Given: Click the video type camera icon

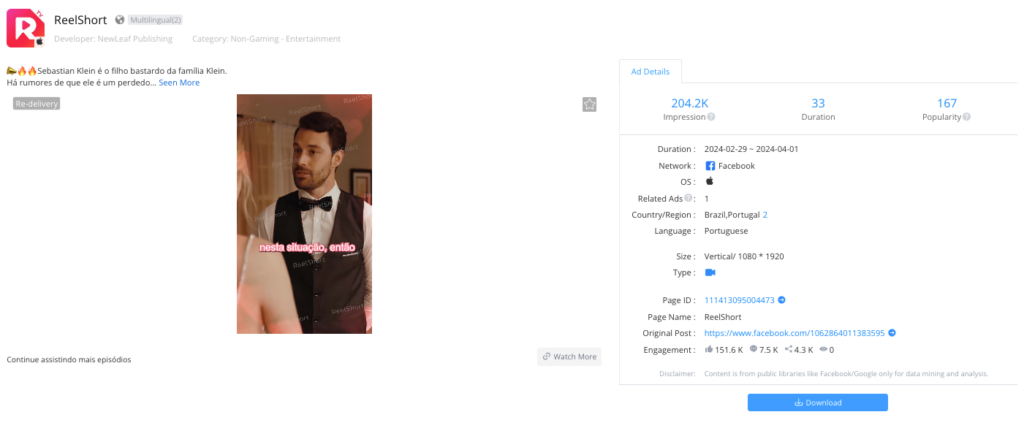Looking at the screenshot, I should click(x=711, y=272).
